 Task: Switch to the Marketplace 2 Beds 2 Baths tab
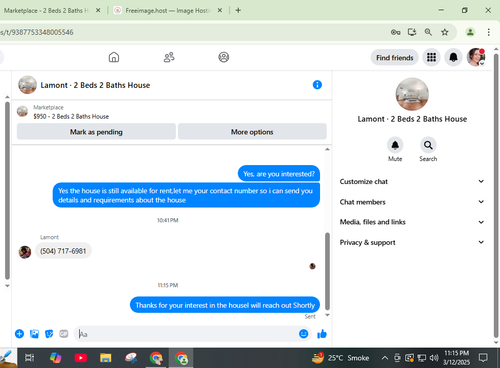click(x=47, y=10)
